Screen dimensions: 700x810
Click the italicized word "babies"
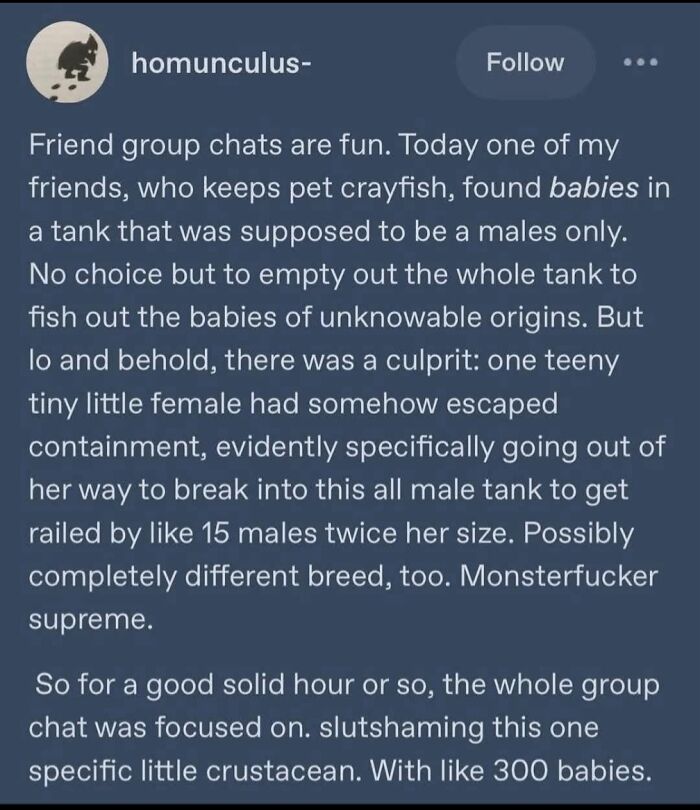[x=594, y=188]
